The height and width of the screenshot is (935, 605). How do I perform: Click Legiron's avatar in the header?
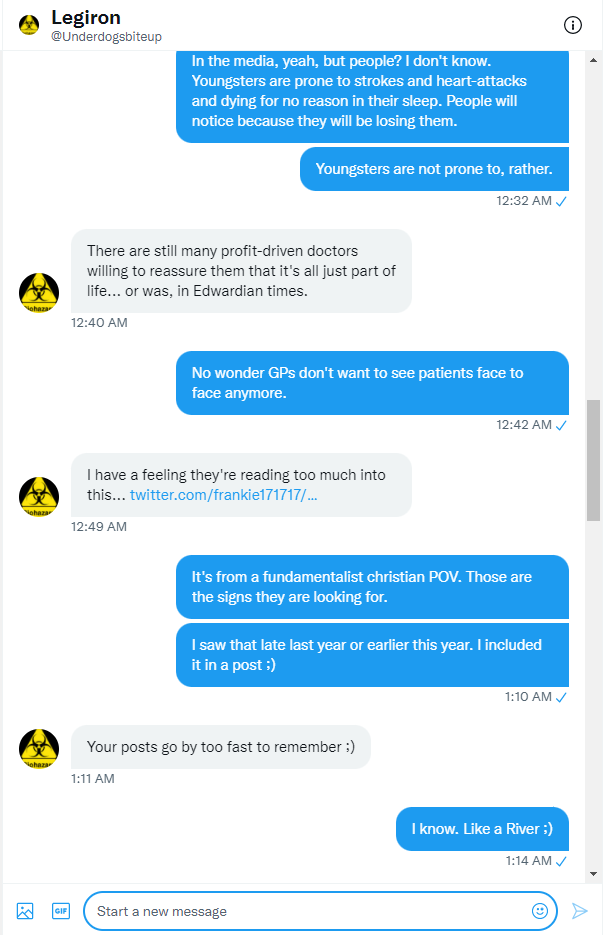tap(29, 25)
